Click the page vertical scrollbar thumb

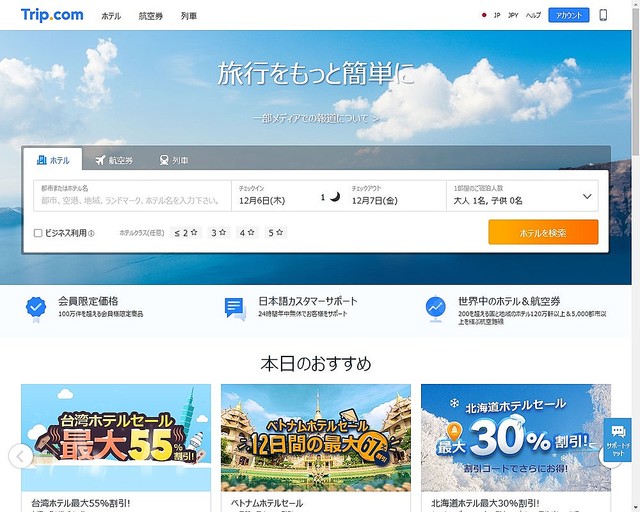[636, 80]
